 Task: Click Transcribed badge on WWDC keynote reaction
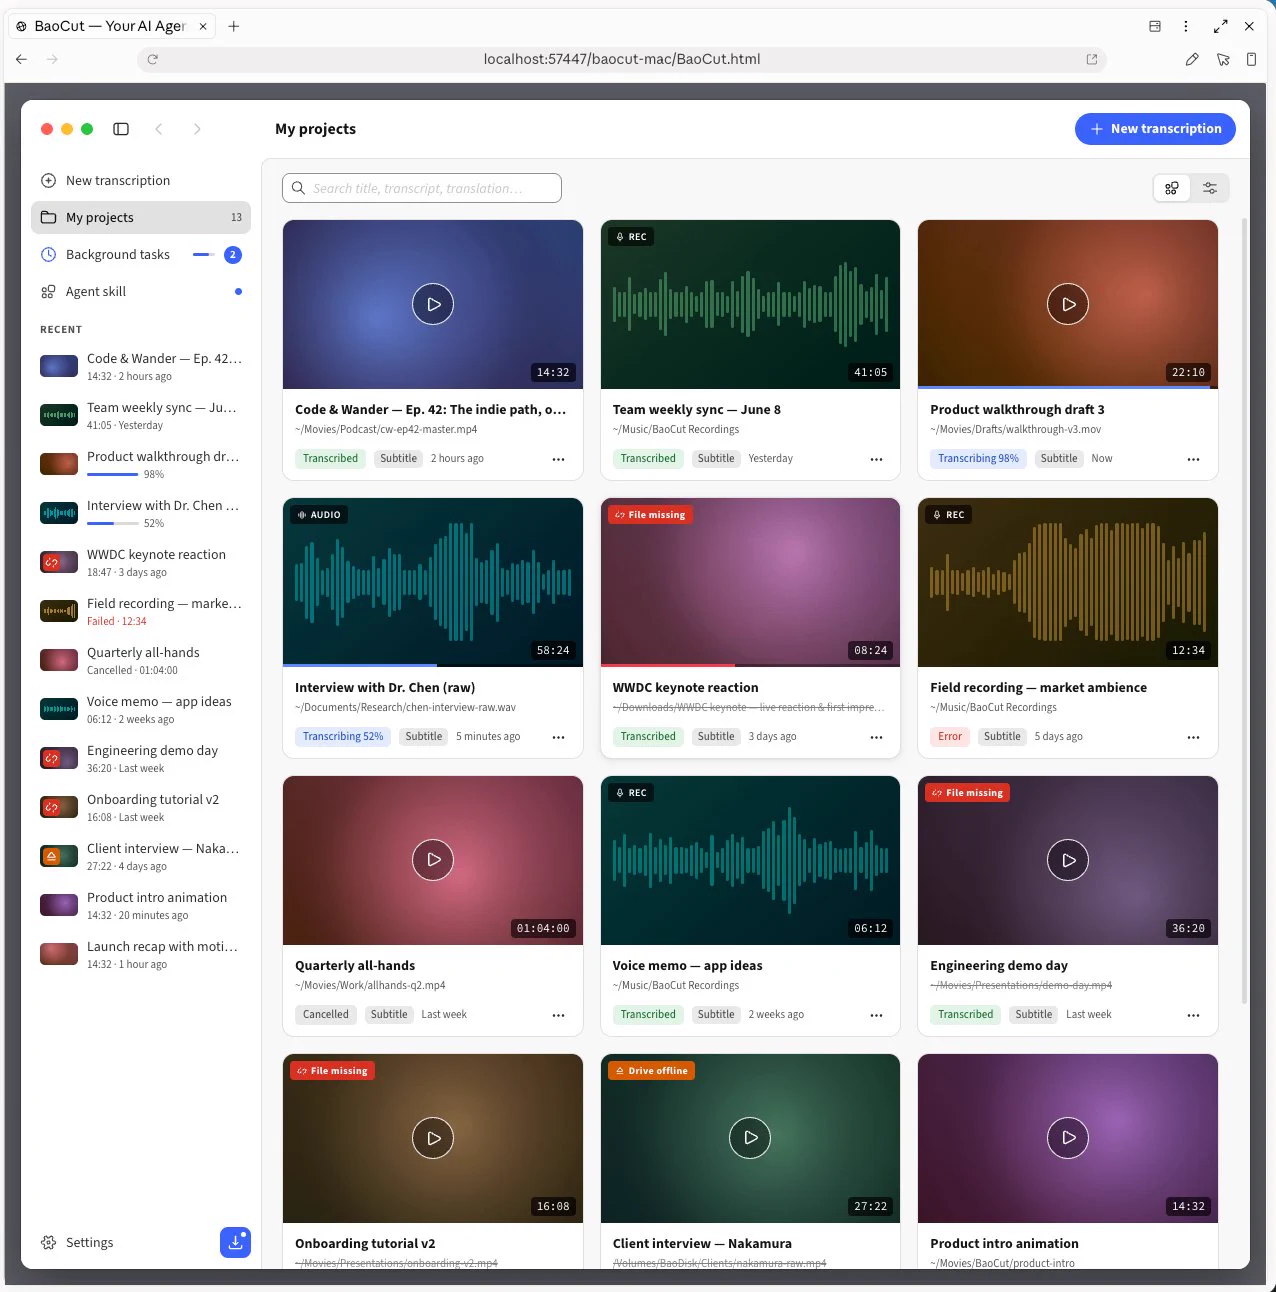[648, 736]
